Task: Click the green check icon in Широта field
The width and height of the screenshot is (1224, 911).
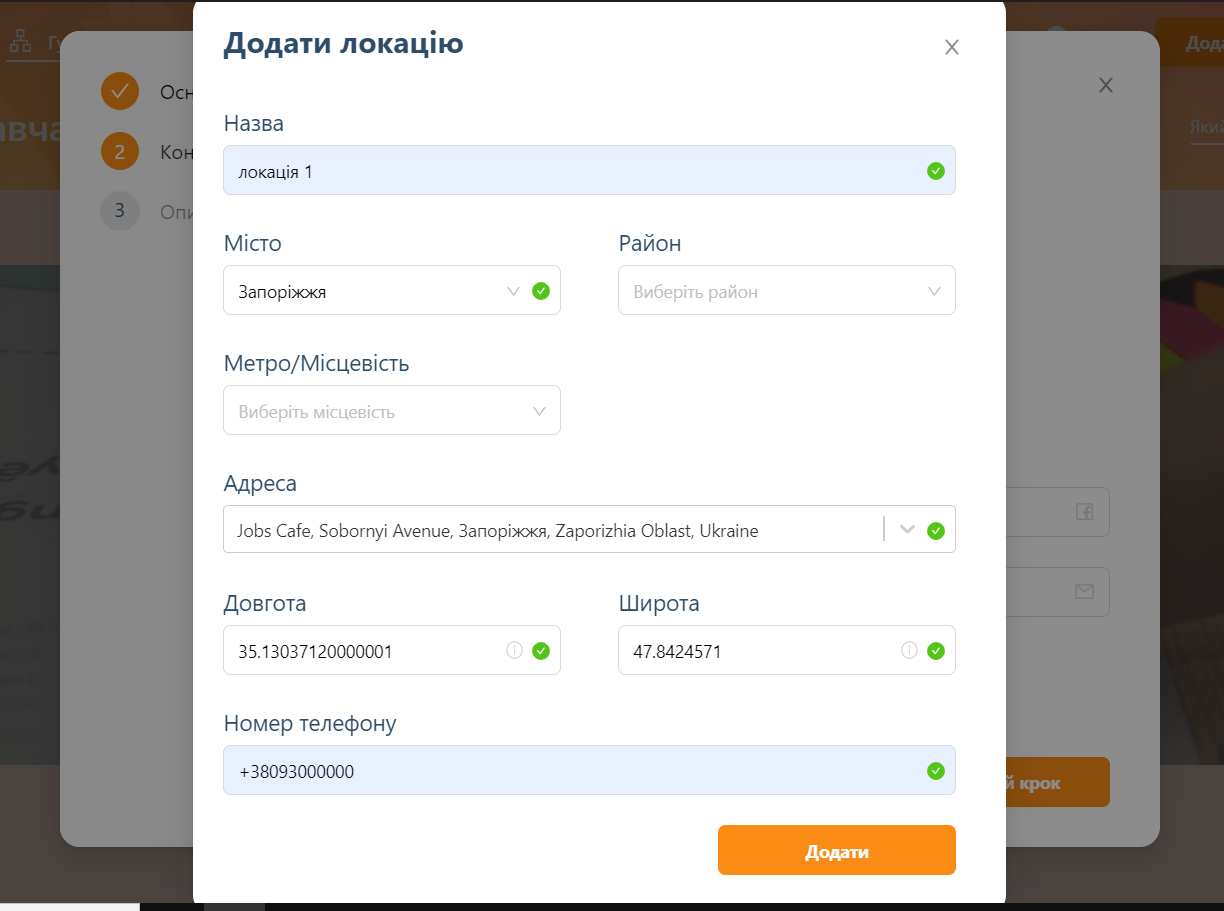Action: coord(936,651)
